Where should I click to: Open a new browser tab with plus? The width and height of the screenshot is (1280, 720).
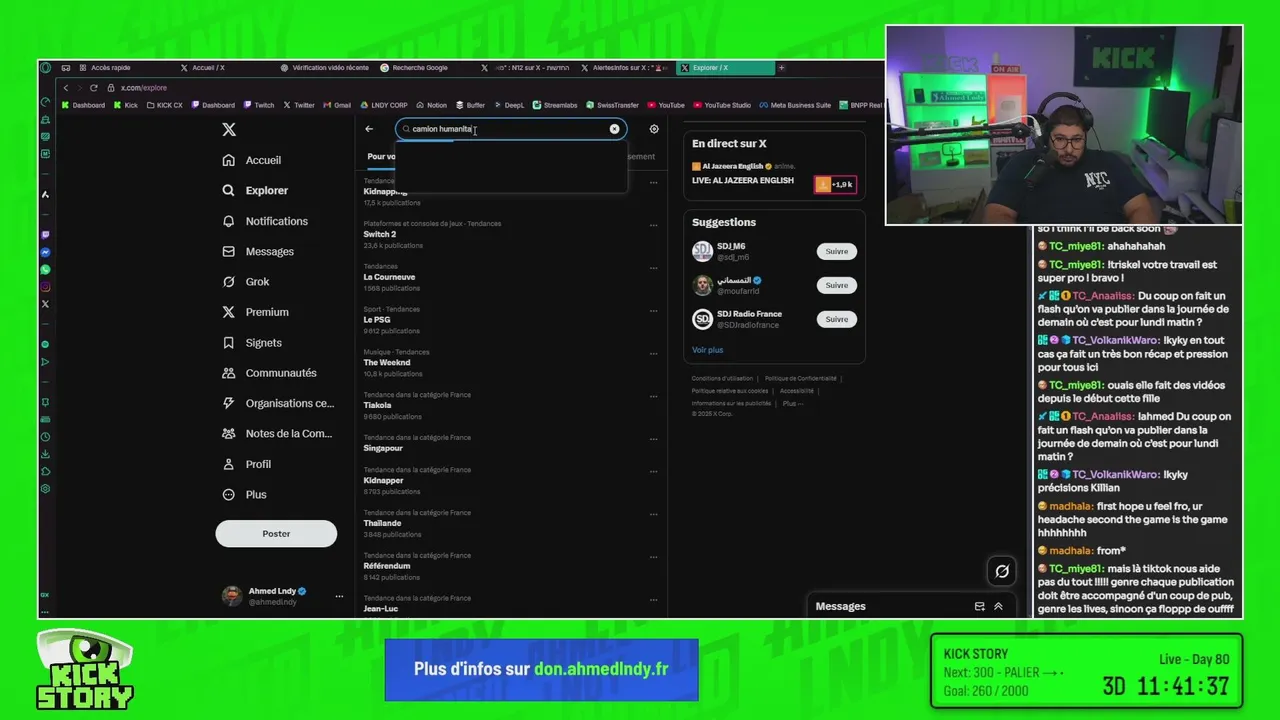click(x=782, y=68)
